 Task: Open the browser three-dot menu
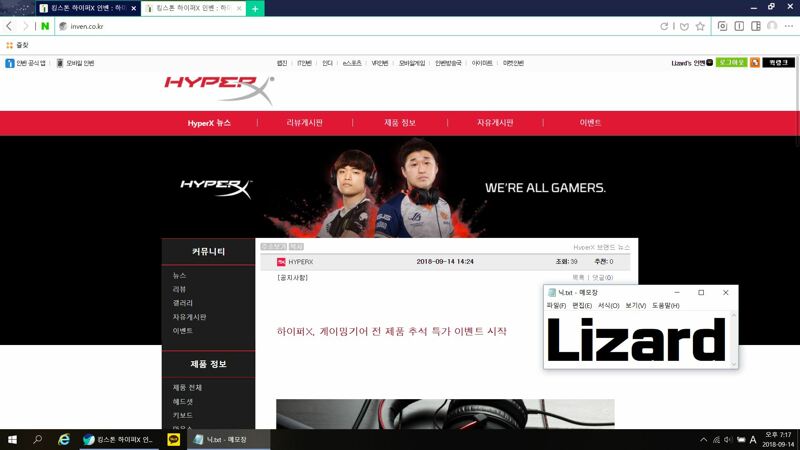(789, 26)
